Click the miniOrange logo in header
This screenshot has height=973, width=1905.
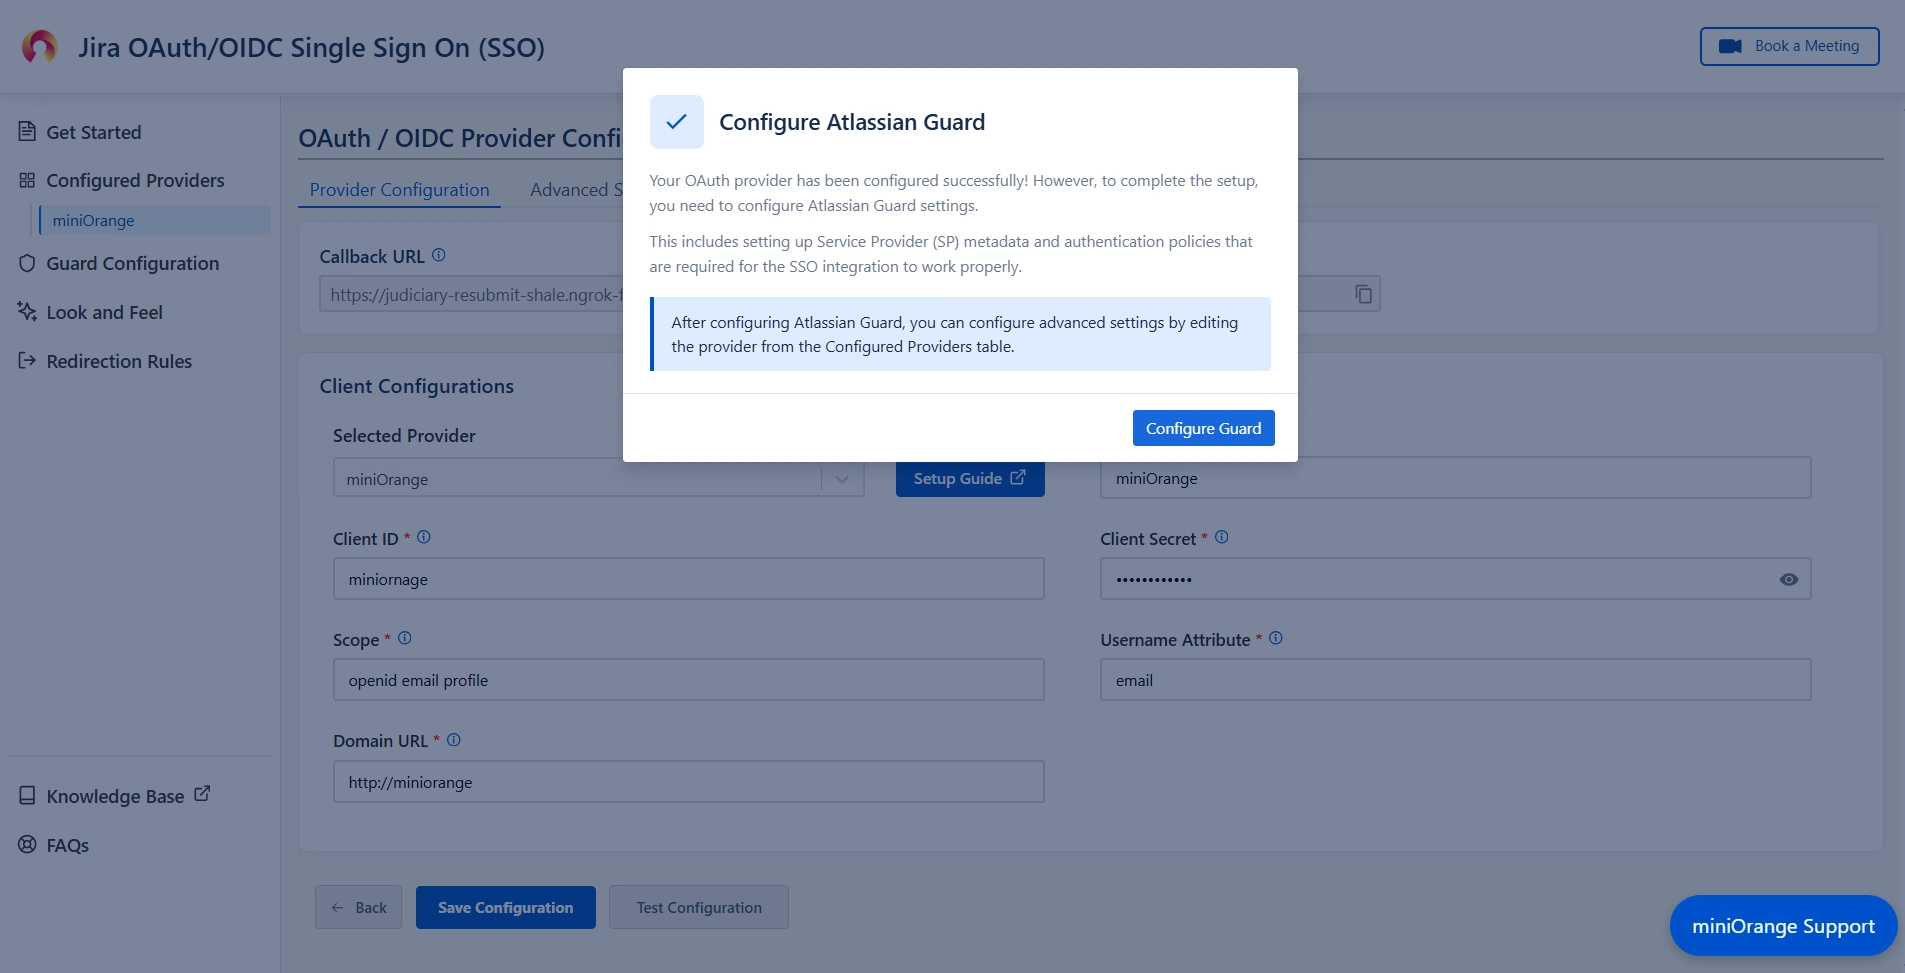point(40,47)
